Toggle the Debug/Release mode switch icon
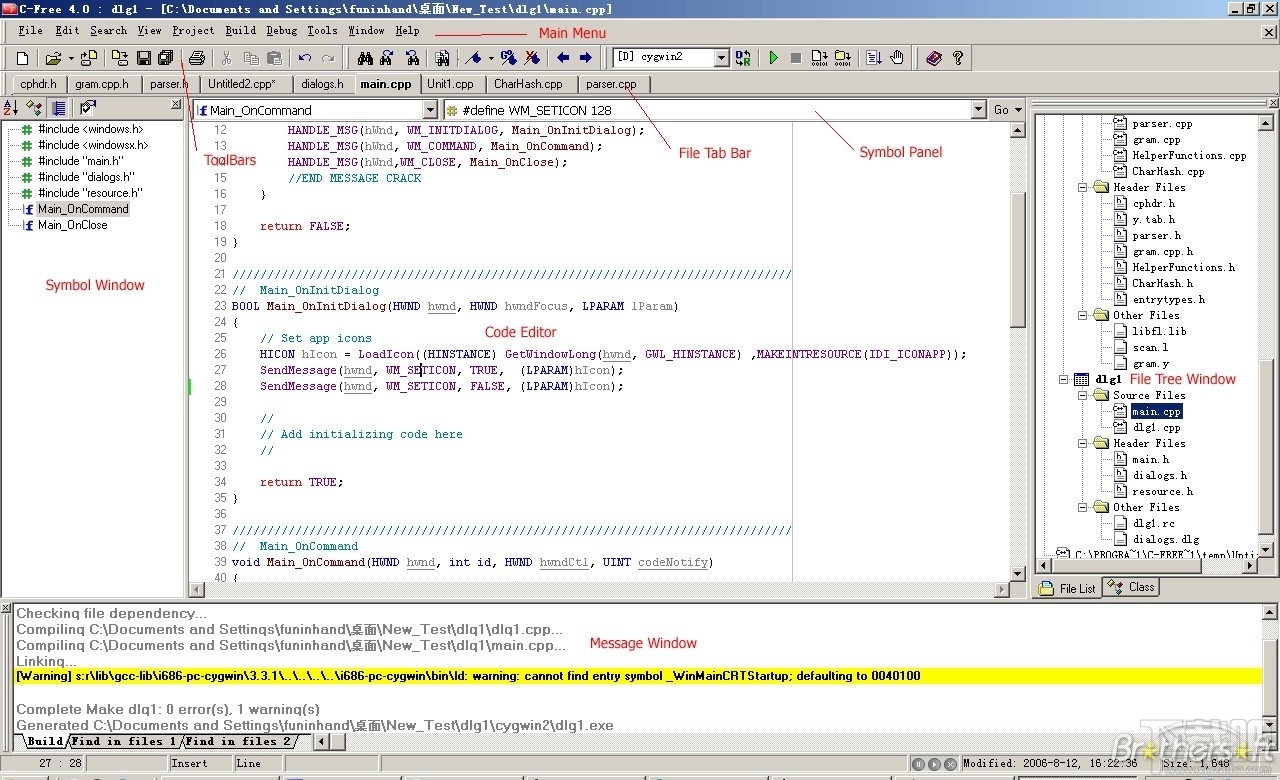 (742, 58)
